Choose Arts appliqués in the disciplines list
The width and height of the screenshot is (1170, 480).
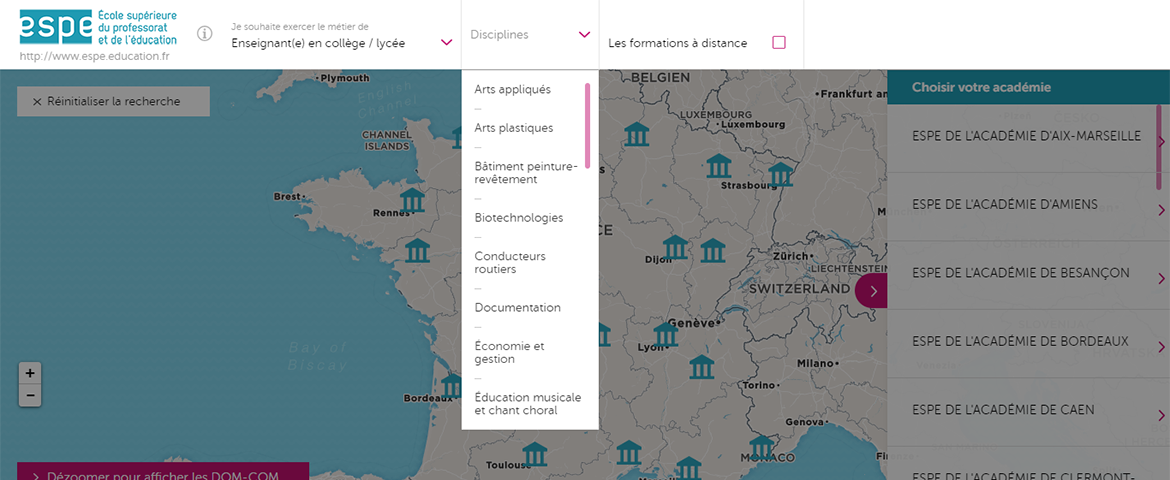point(513,90)
